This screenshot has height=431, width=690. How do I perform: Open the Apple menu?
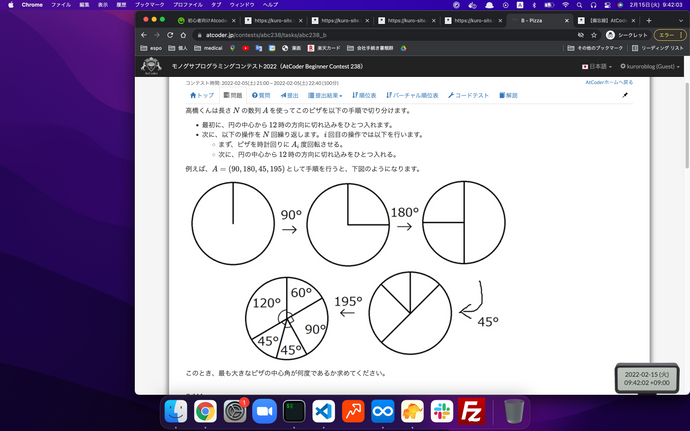tap(11, 5)
